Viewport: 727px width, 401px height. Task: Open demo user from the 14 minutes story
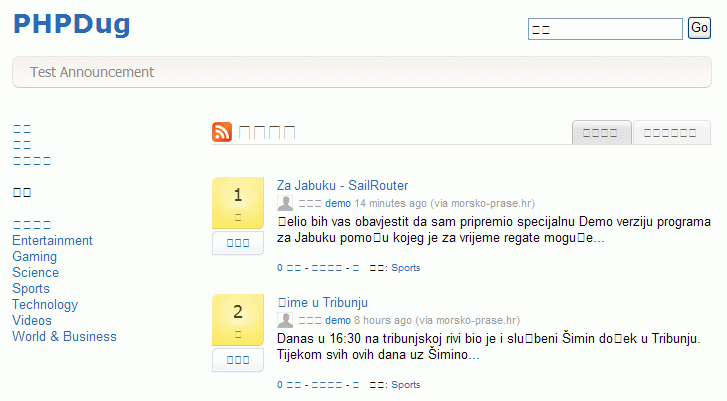click(x=338, y=204)
